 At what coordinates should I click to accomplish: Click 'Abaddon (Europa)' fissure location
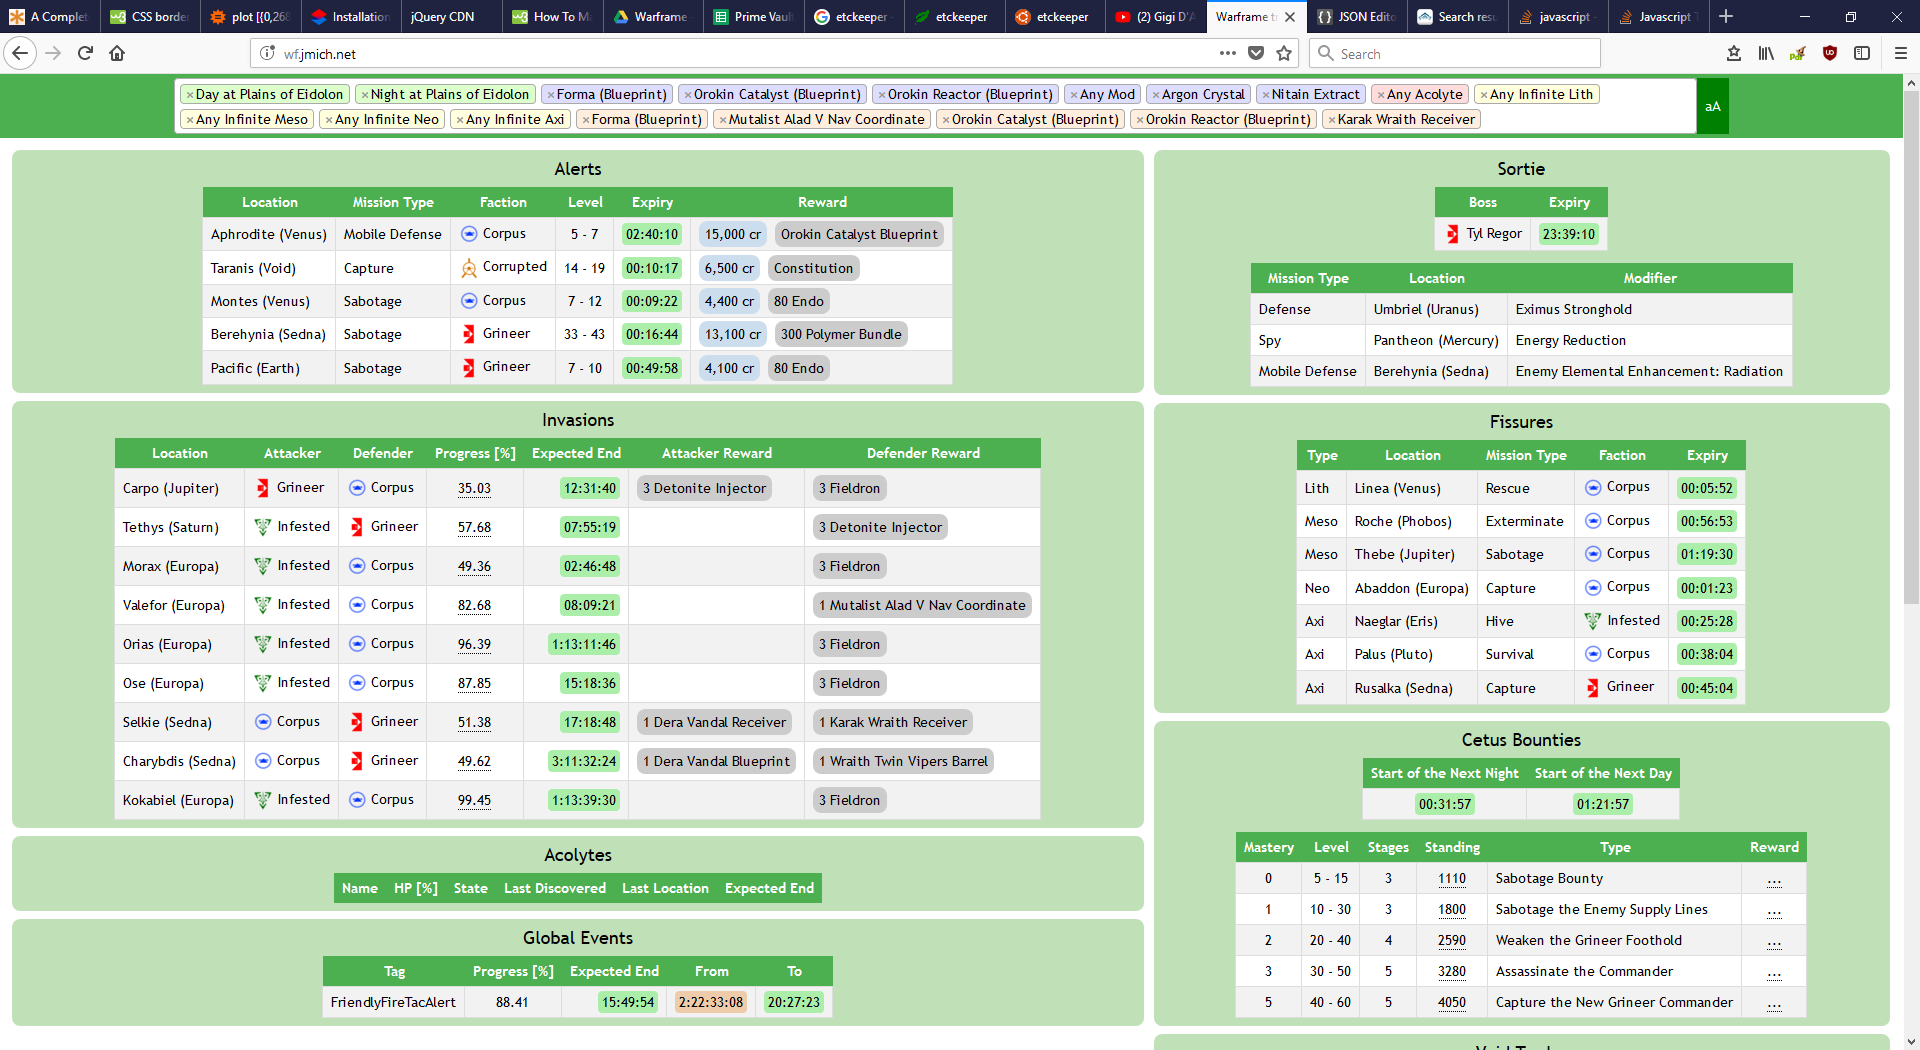click(1411, 589)
